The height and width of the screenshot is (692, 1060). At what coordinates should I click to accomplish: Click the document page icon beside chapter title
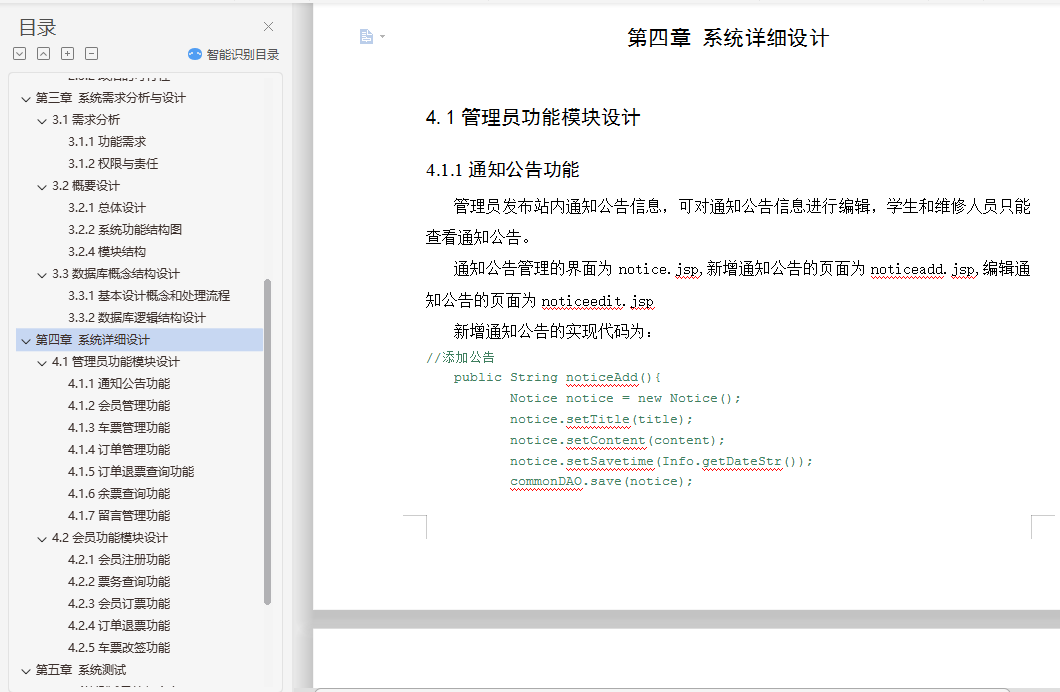[x=366, y=36]
